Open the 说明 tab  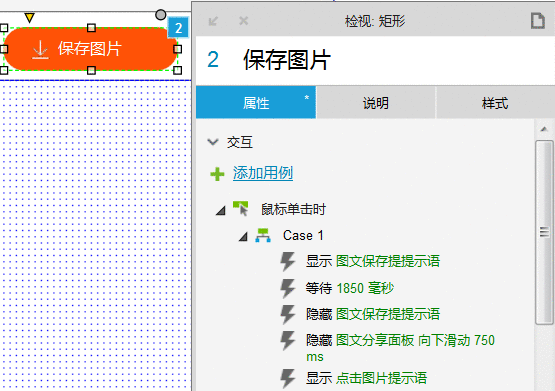point(376,103)
